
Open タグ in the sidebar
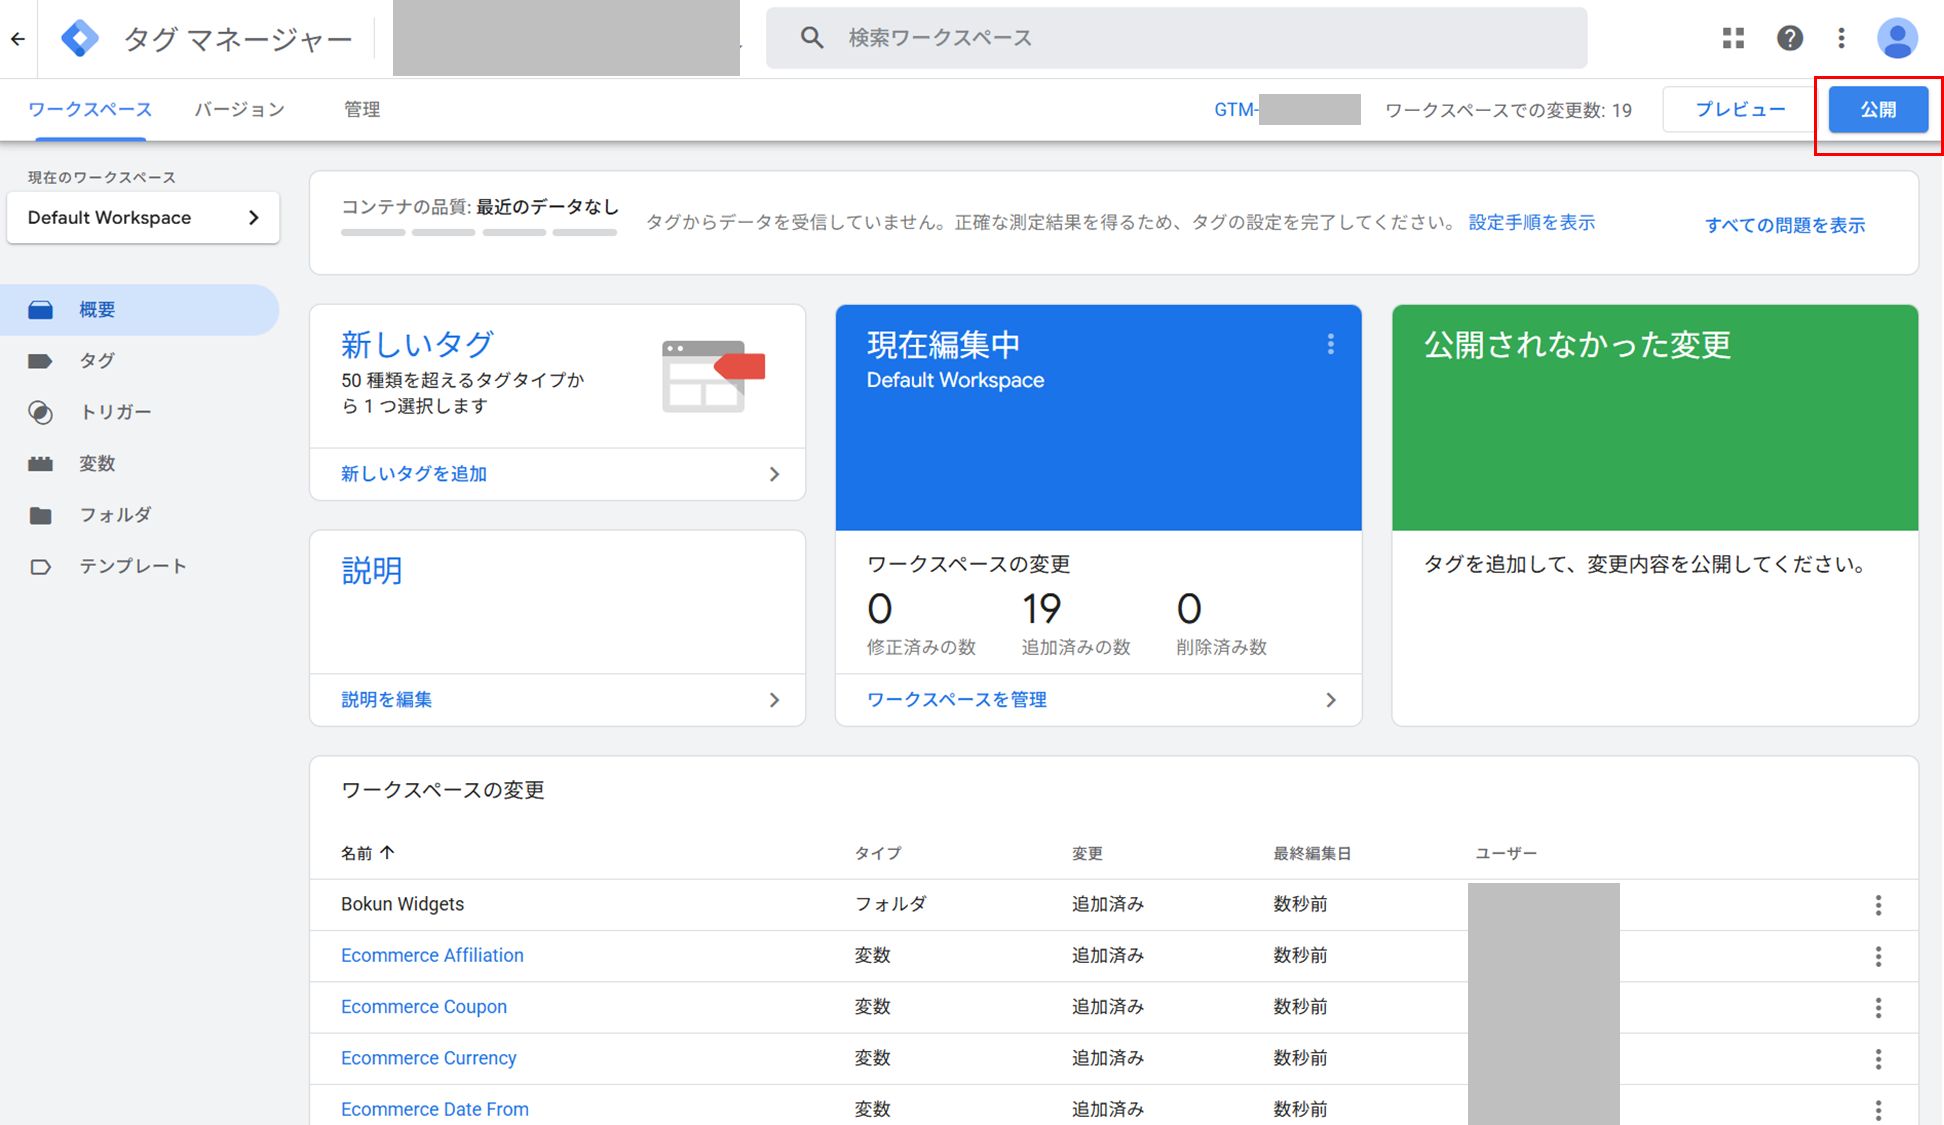(x=97, y=361)
